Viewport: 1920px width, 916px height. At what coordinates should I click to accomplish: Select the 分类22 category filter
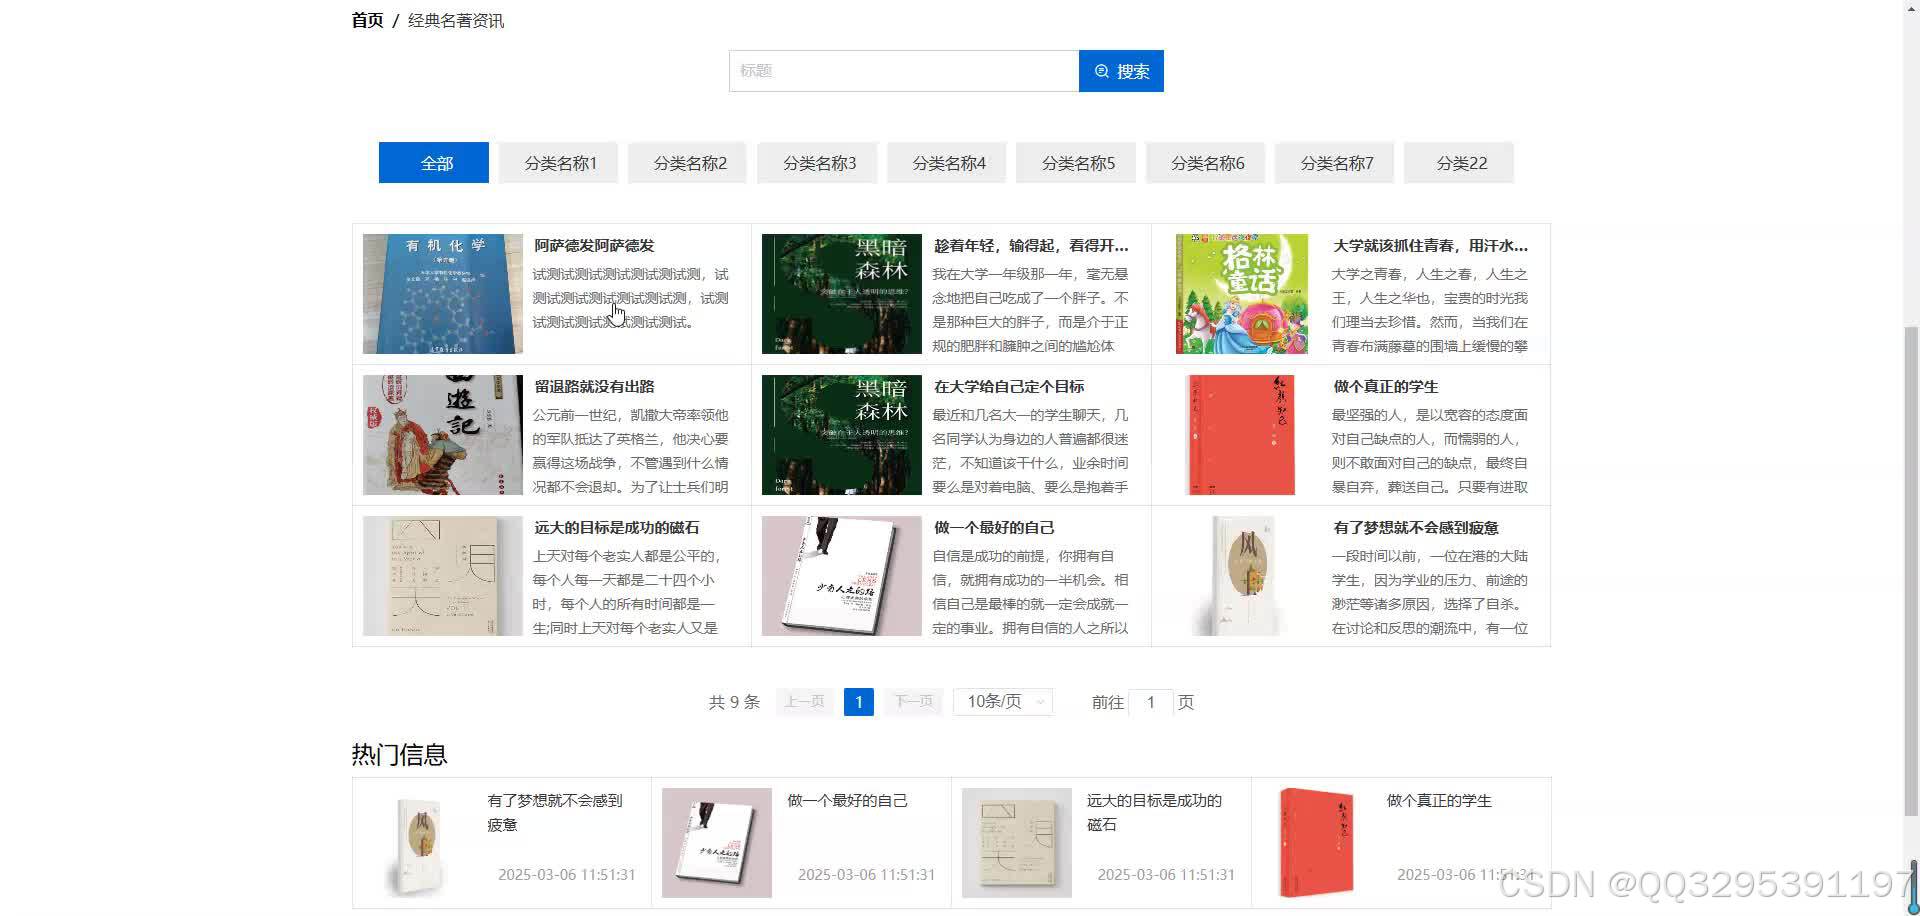[1459, 162]
